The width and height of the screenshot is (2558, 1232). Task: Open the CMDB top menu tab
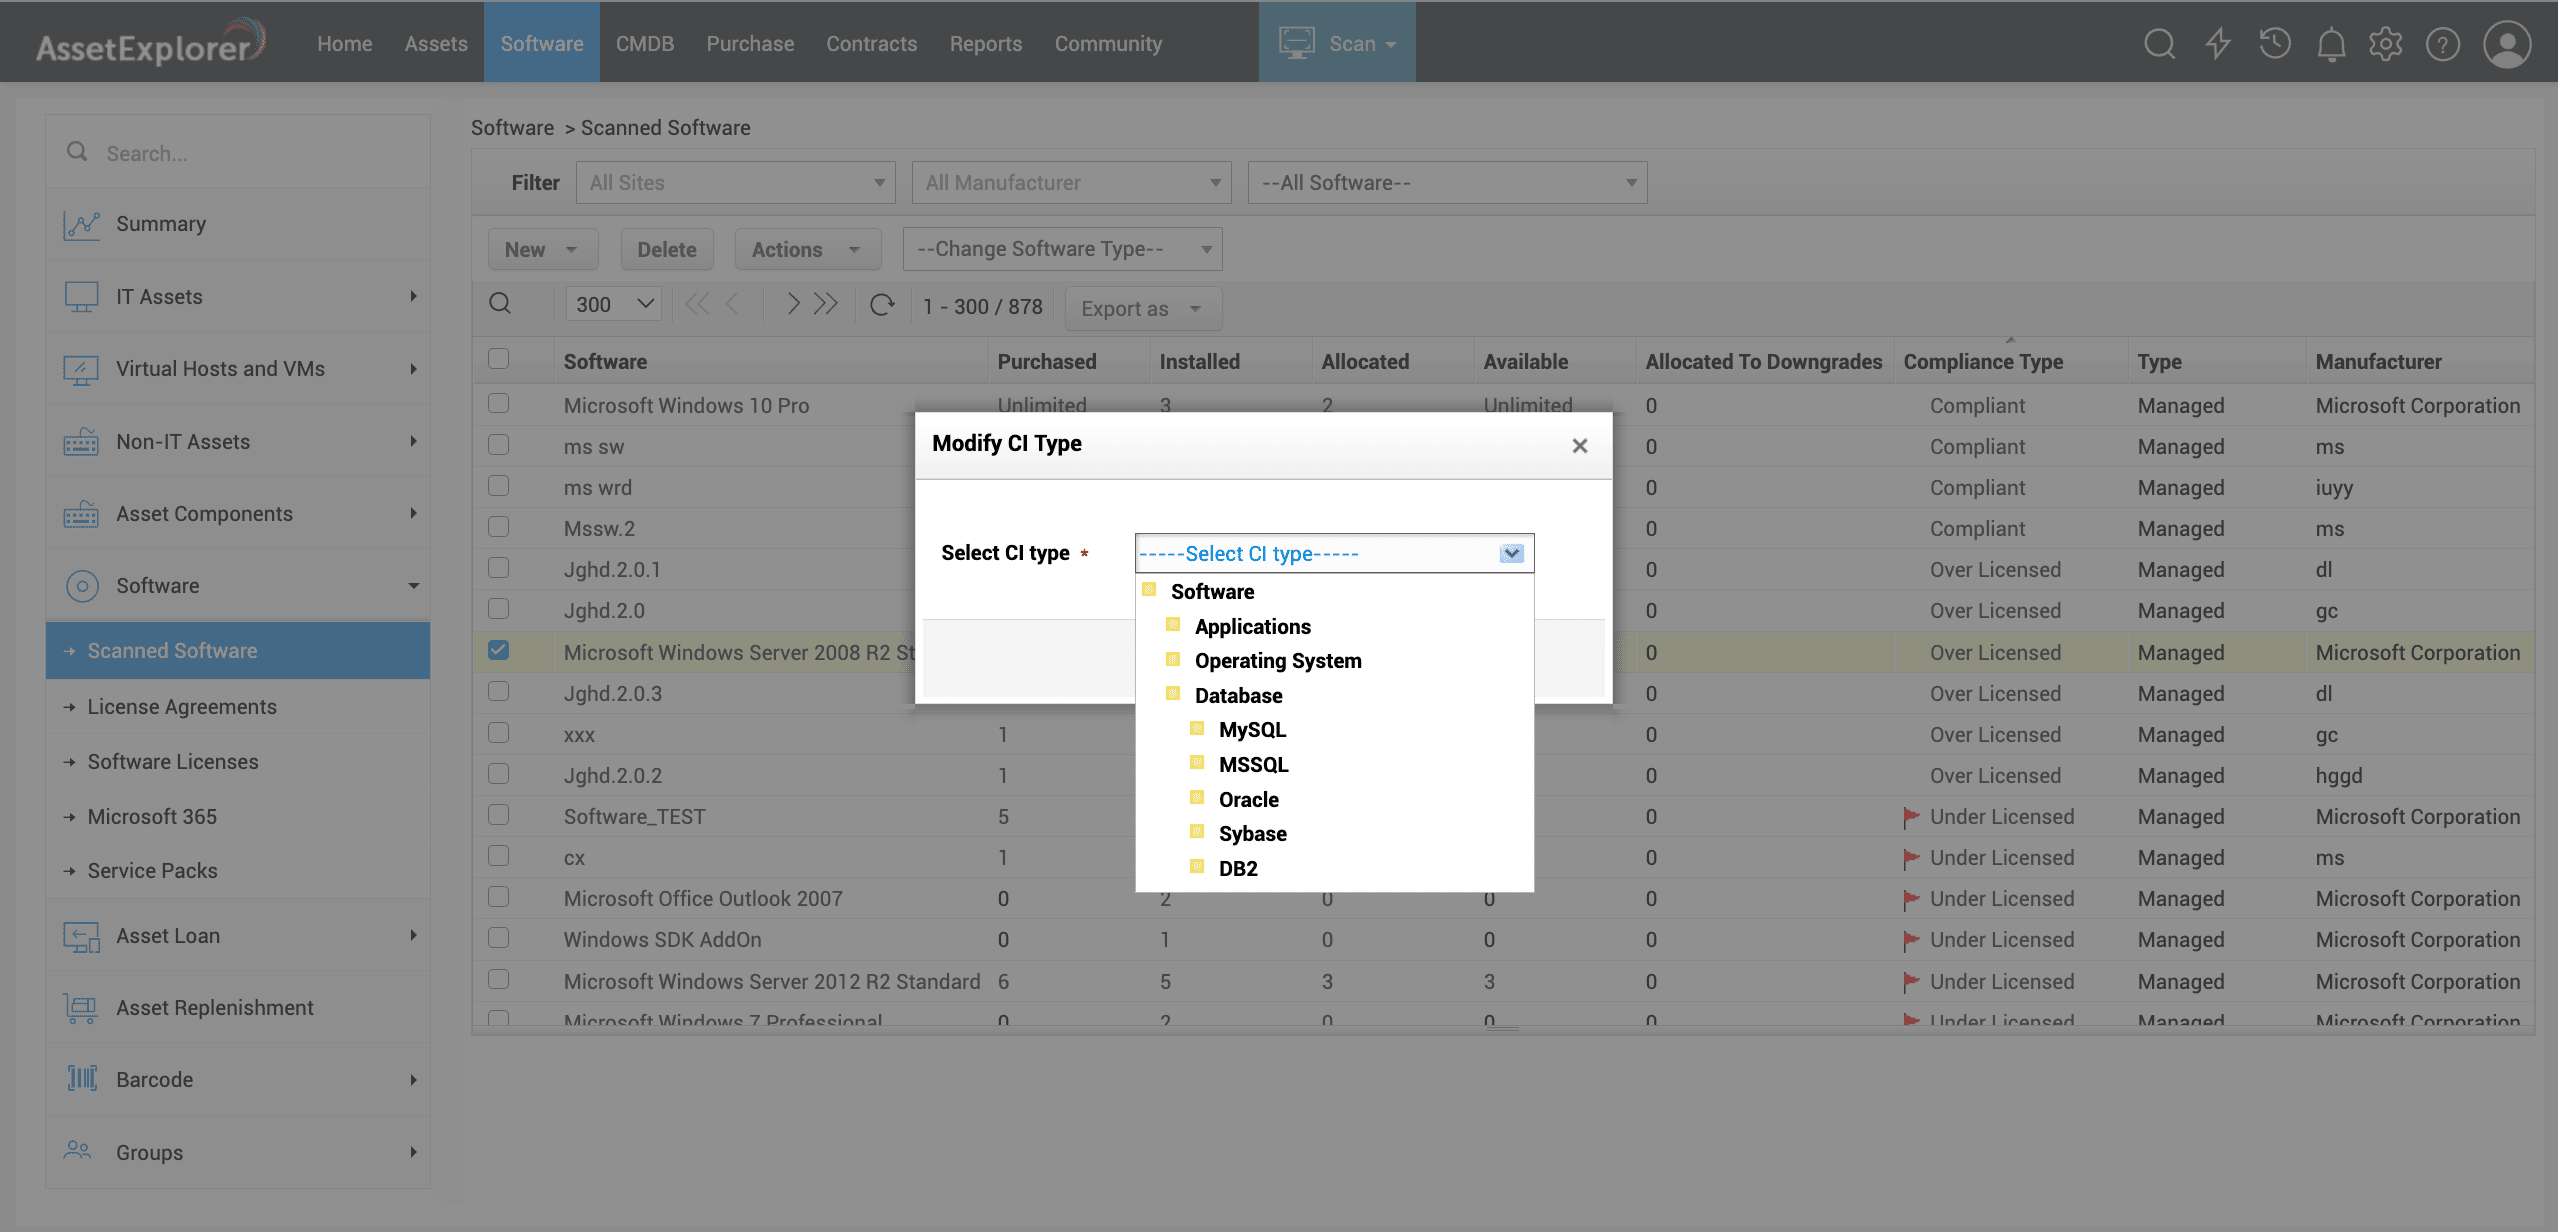[644, 44]
